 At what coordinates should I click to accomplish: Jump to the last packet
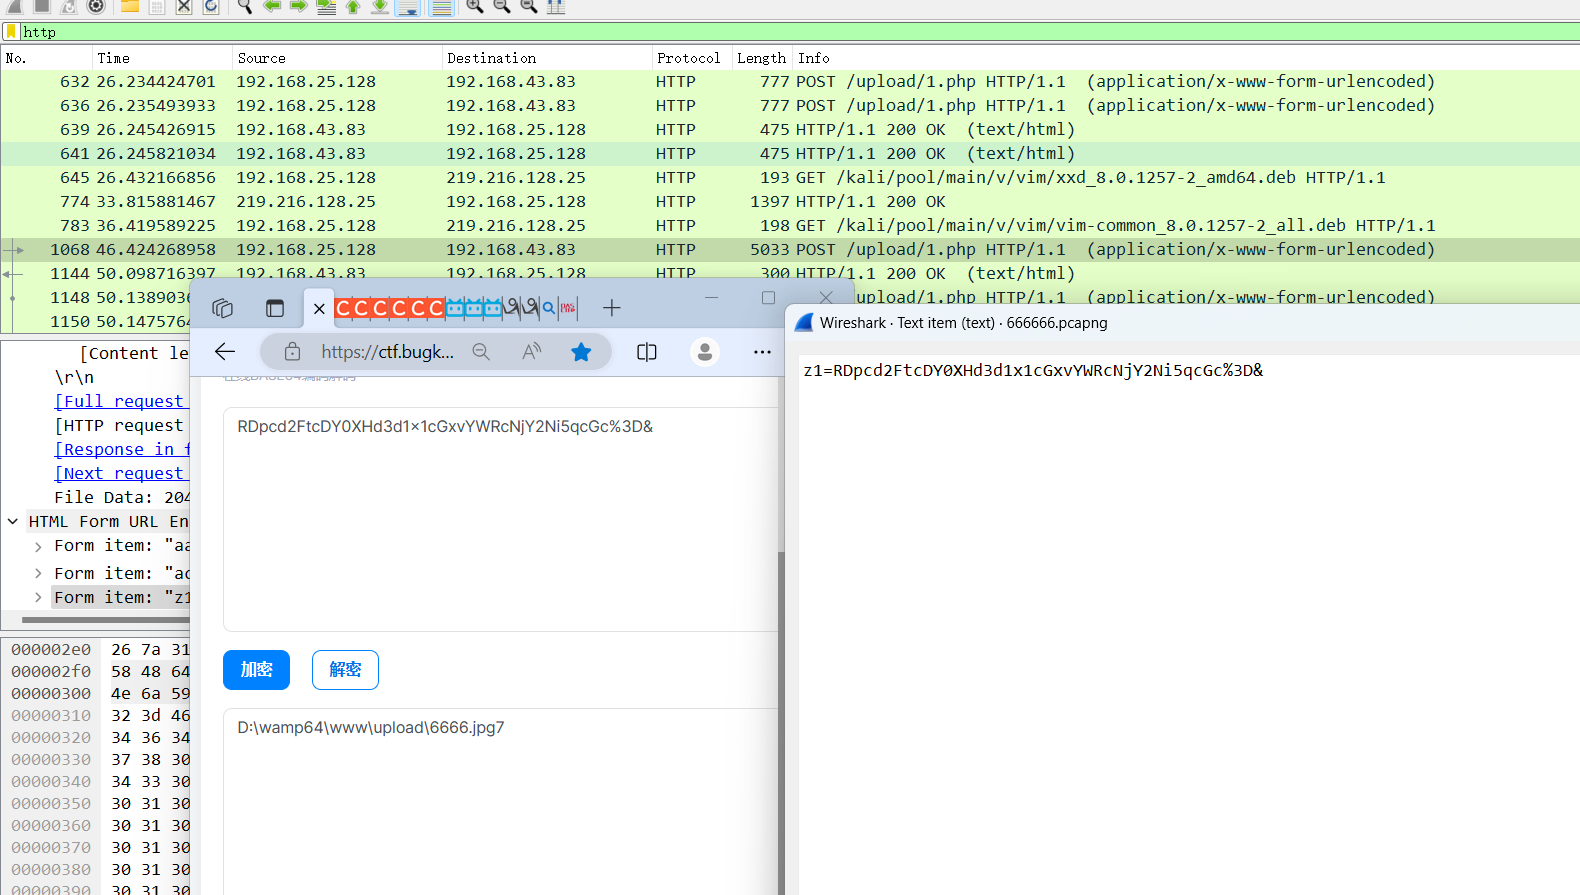click(x=380, y=6)
